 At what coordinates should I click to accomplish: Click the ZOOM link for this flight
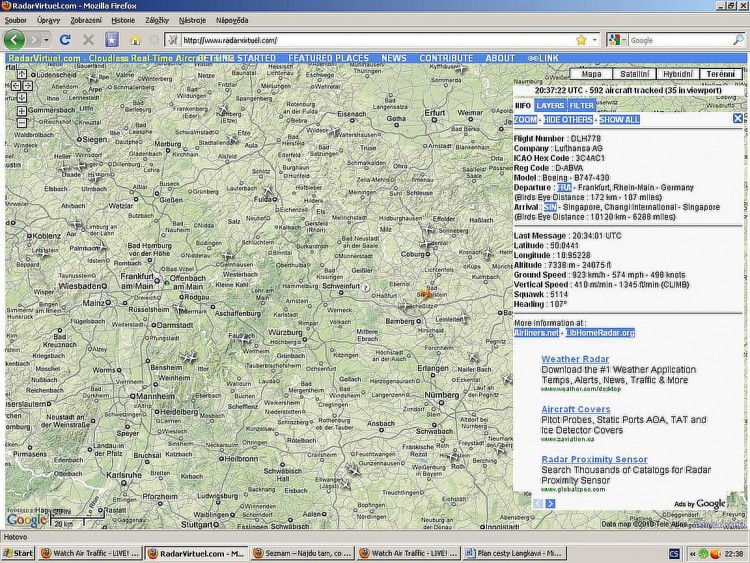point(525,120)
